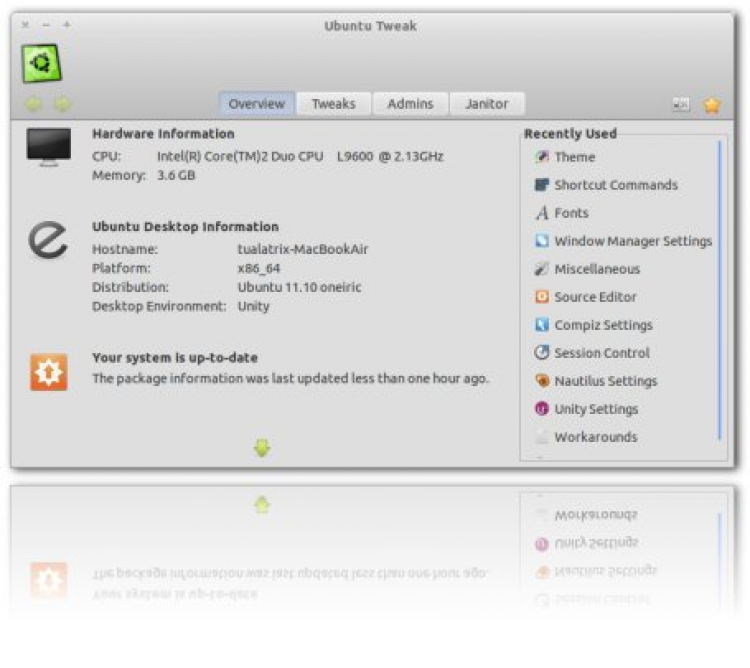Image resolution: width=750 pixels, height=668 pixels.
Task: Click the Shortcut Commands icon
Action: tap(541, 185)
